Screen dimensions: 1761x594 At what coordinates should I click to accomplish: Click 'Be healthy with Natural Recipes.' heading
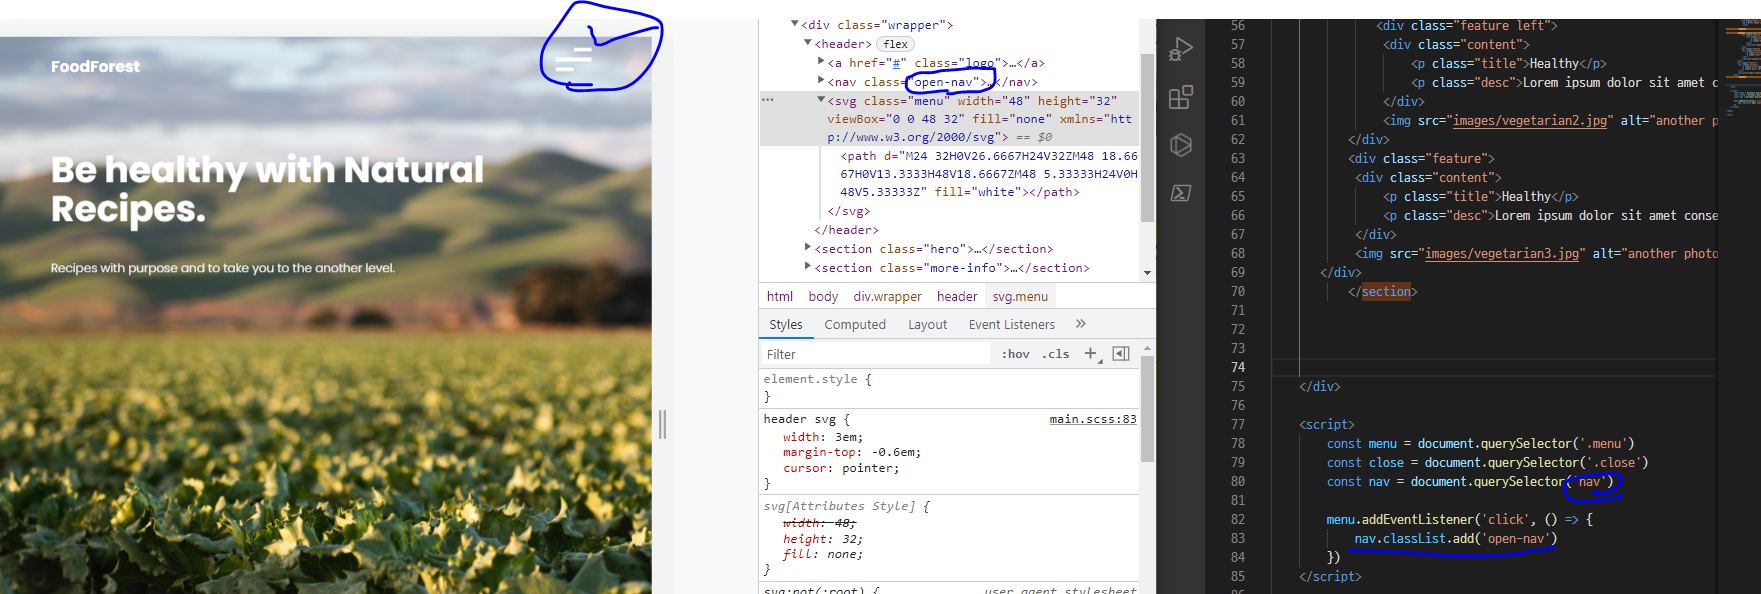[267, 189]
